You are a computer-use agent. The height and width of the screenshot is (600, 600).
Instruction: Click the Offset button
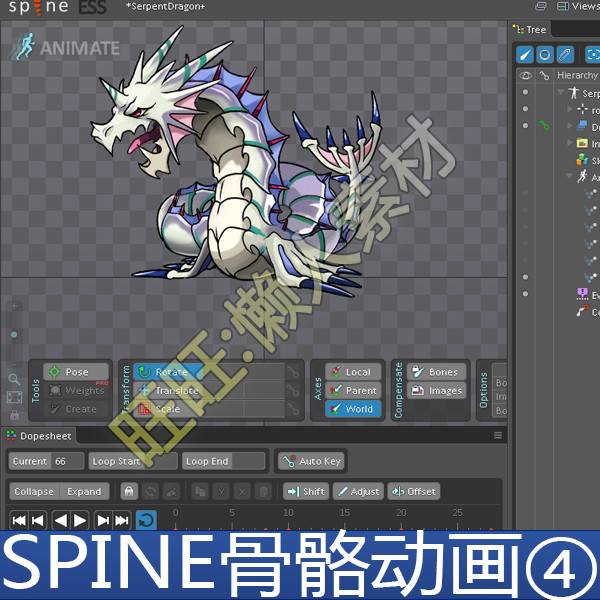[x=414, y=491]
